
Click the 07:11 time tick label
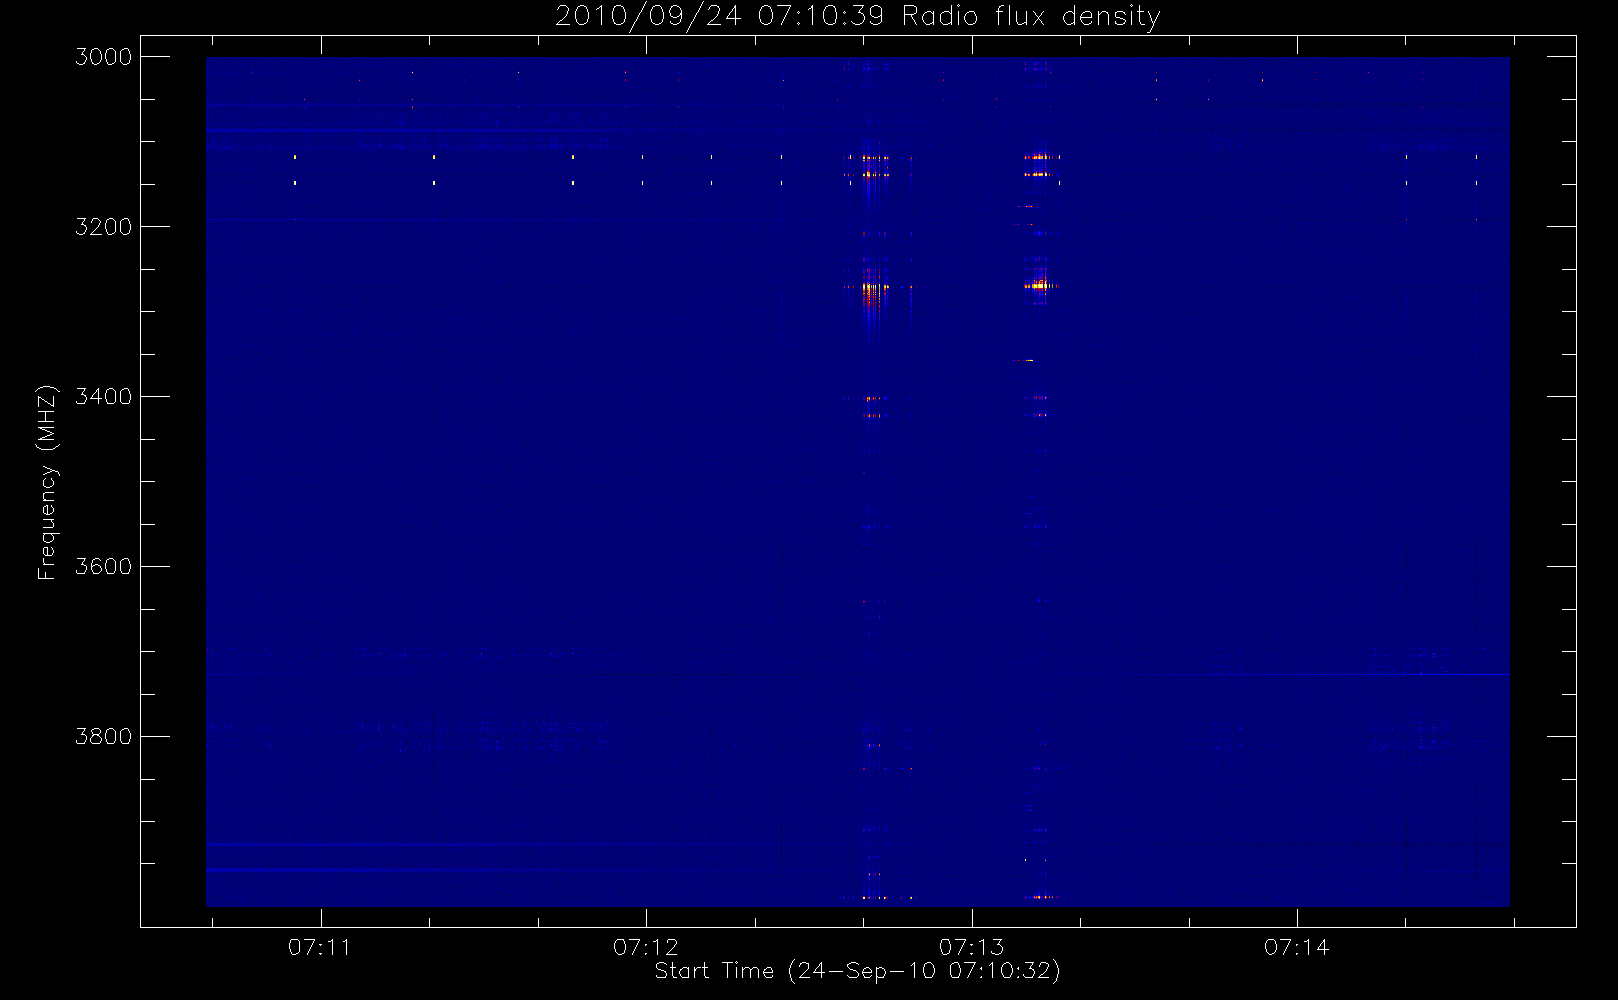click(x=320, y=947)
